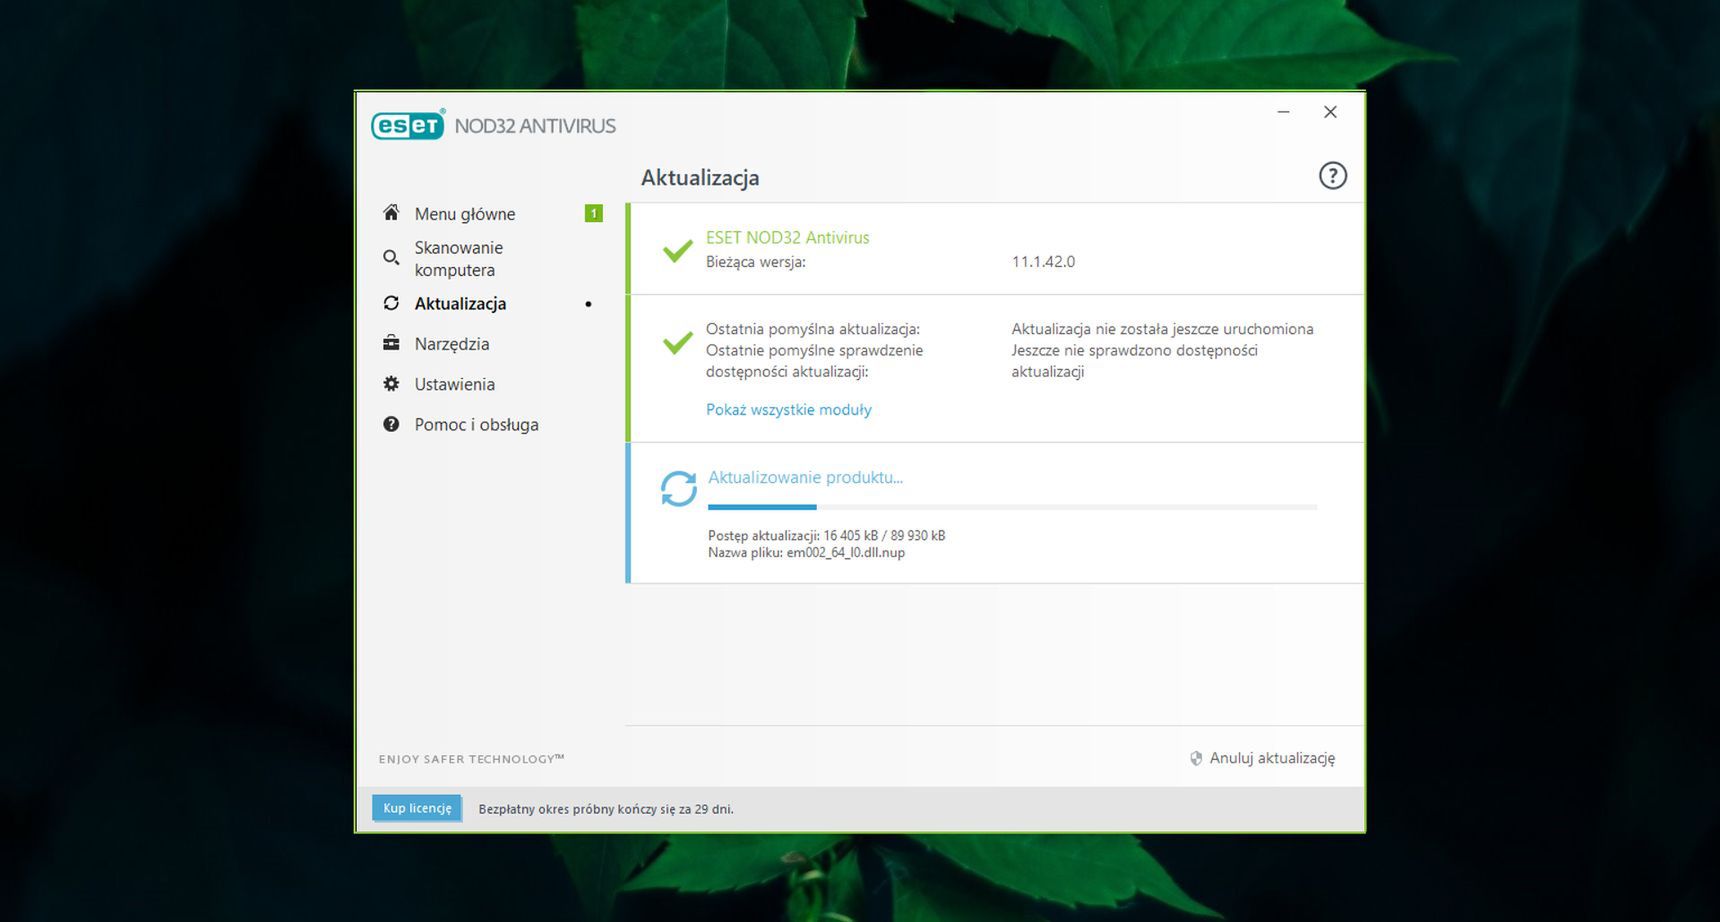The image size is (1720, 922).
Task: Cancel update via Anuluj aktualizację
Action: [x=1272, y=757]
